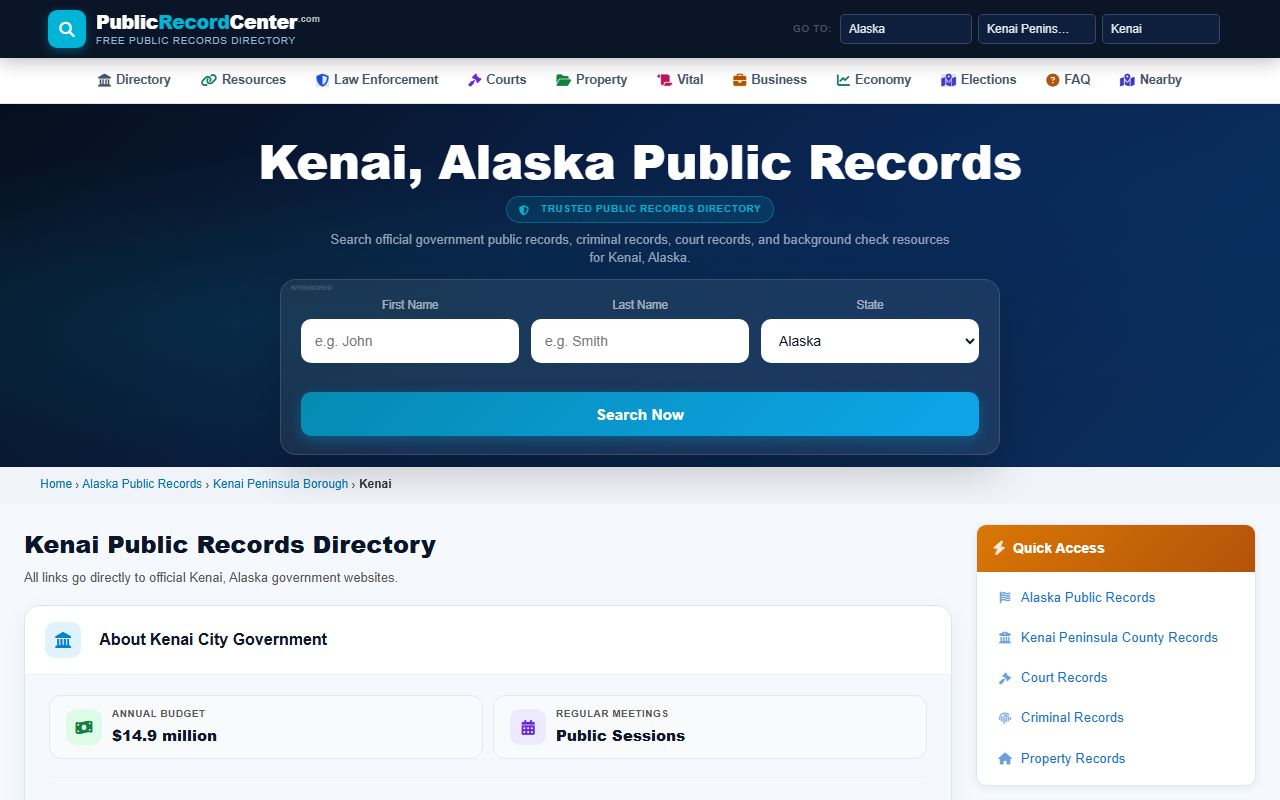Click the Property folder icon

563,80
